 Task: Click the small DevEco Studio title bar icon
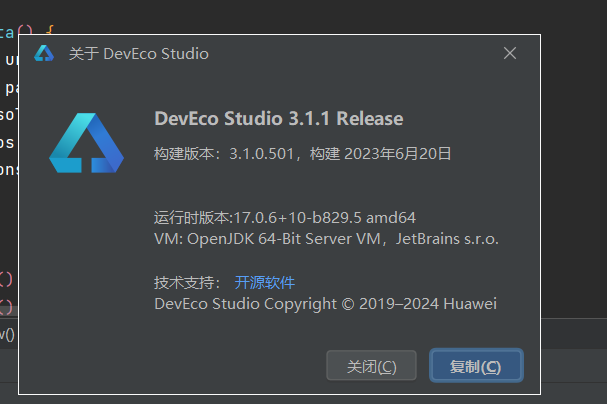tap(44, 53)
